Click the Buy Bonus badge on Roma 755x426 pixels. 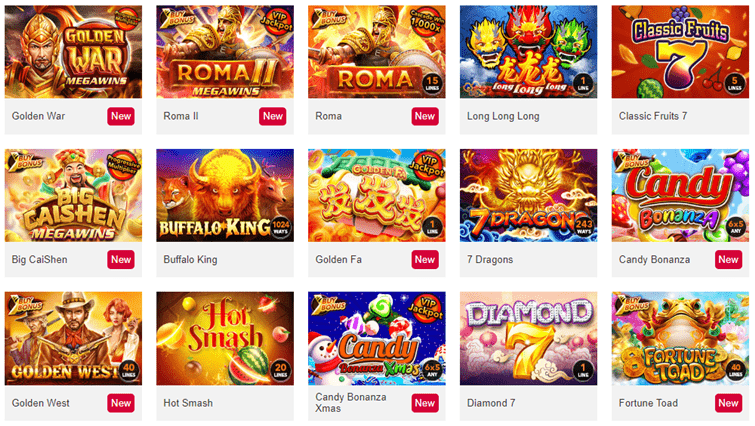[330, 19]
